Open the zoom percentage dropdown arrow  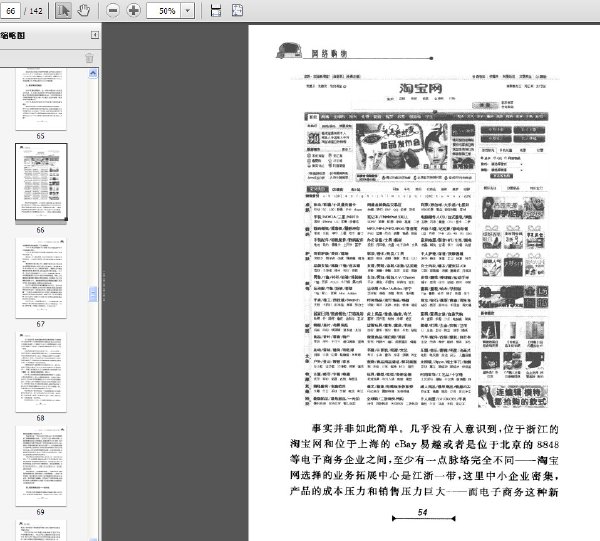pos(188,11)
